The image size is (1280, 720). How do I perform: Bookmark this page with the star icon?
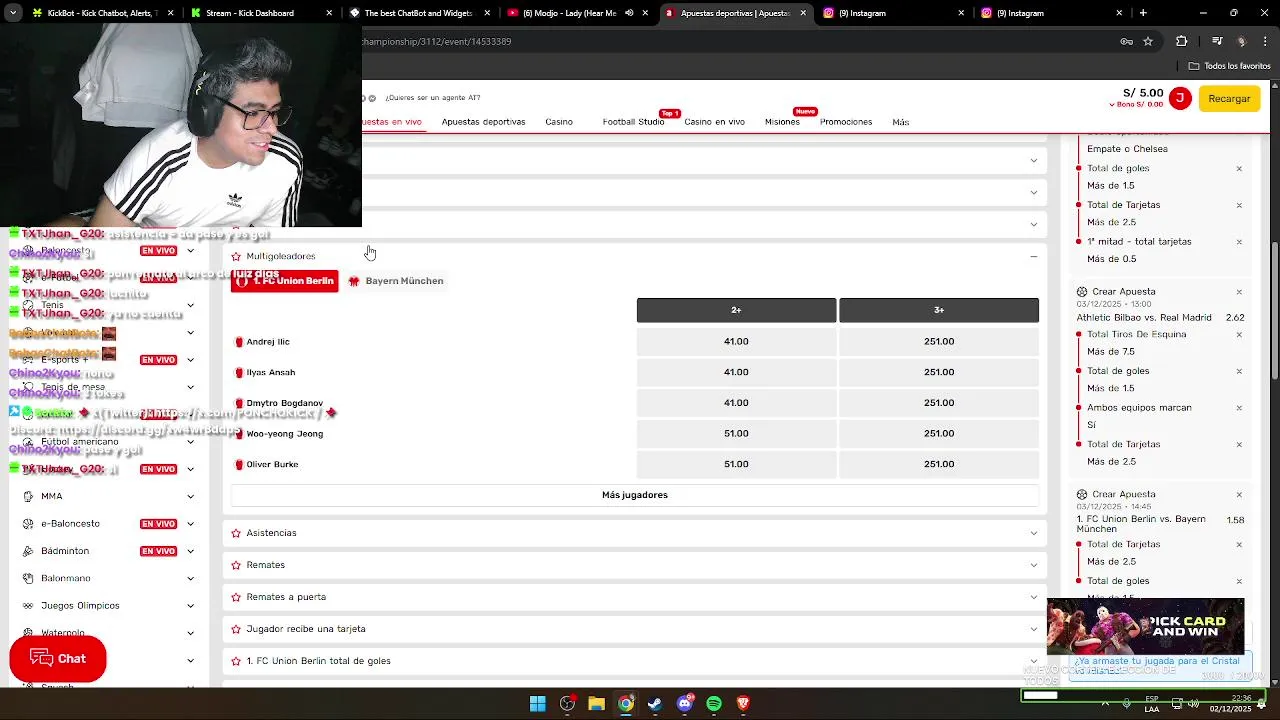coord(1148,42)
